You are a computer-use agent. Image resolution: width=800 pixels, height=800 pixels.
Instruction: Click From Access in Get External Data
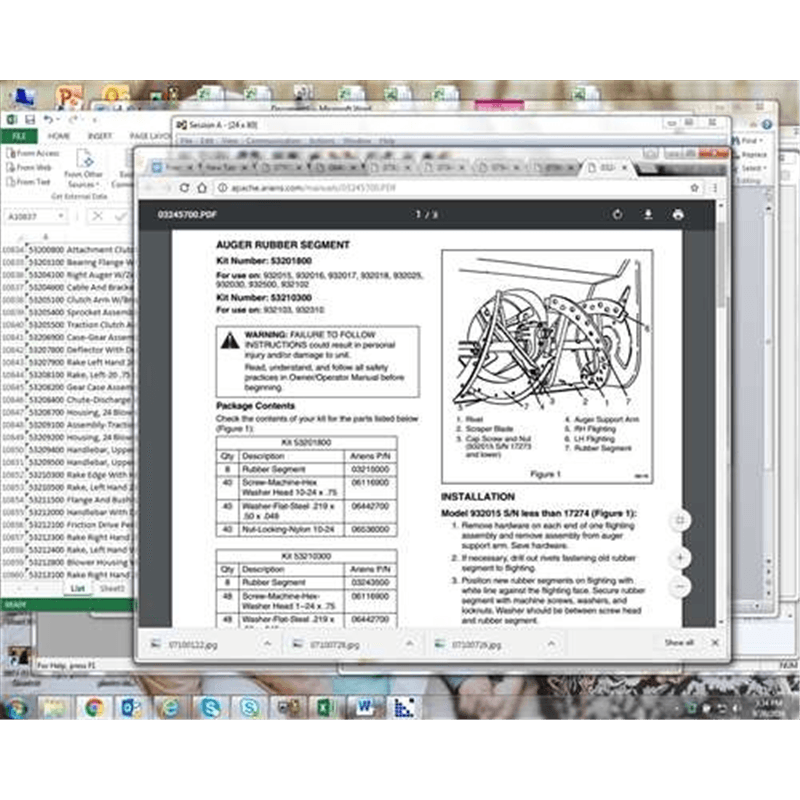click(x=34, y=154)
